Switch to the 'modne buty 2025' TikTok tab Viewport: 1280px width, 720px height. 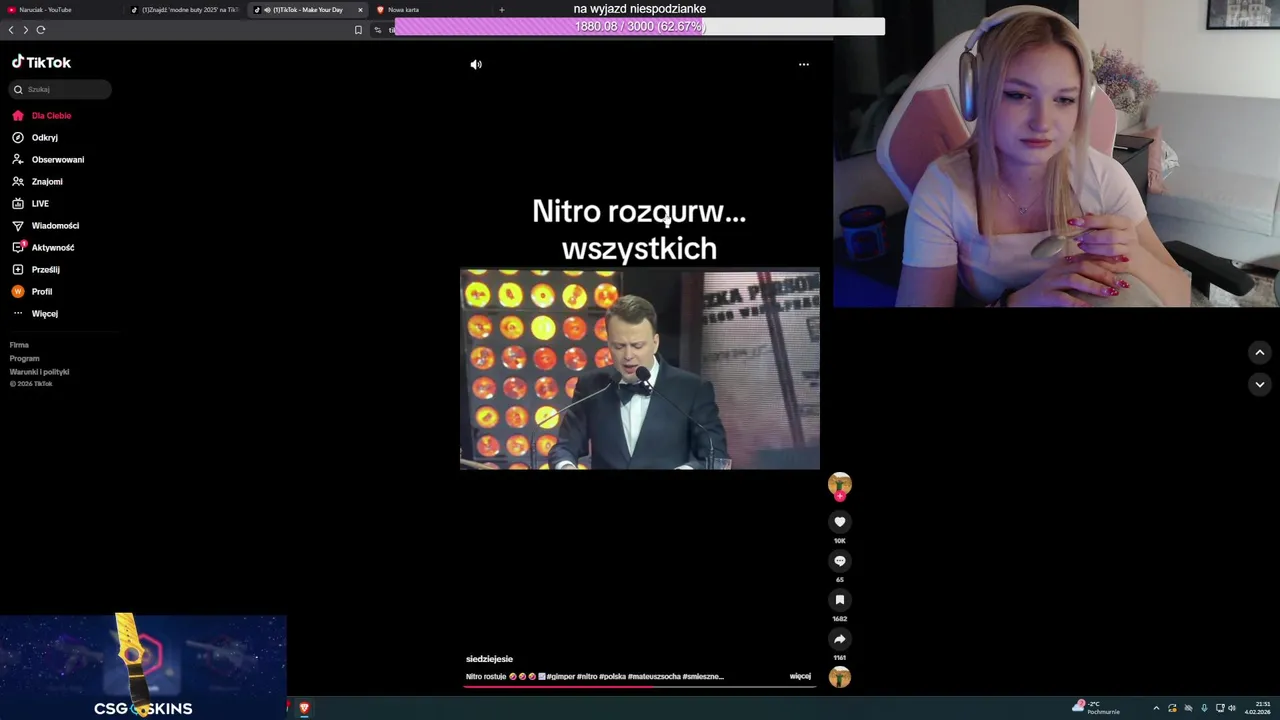point(186,10)
